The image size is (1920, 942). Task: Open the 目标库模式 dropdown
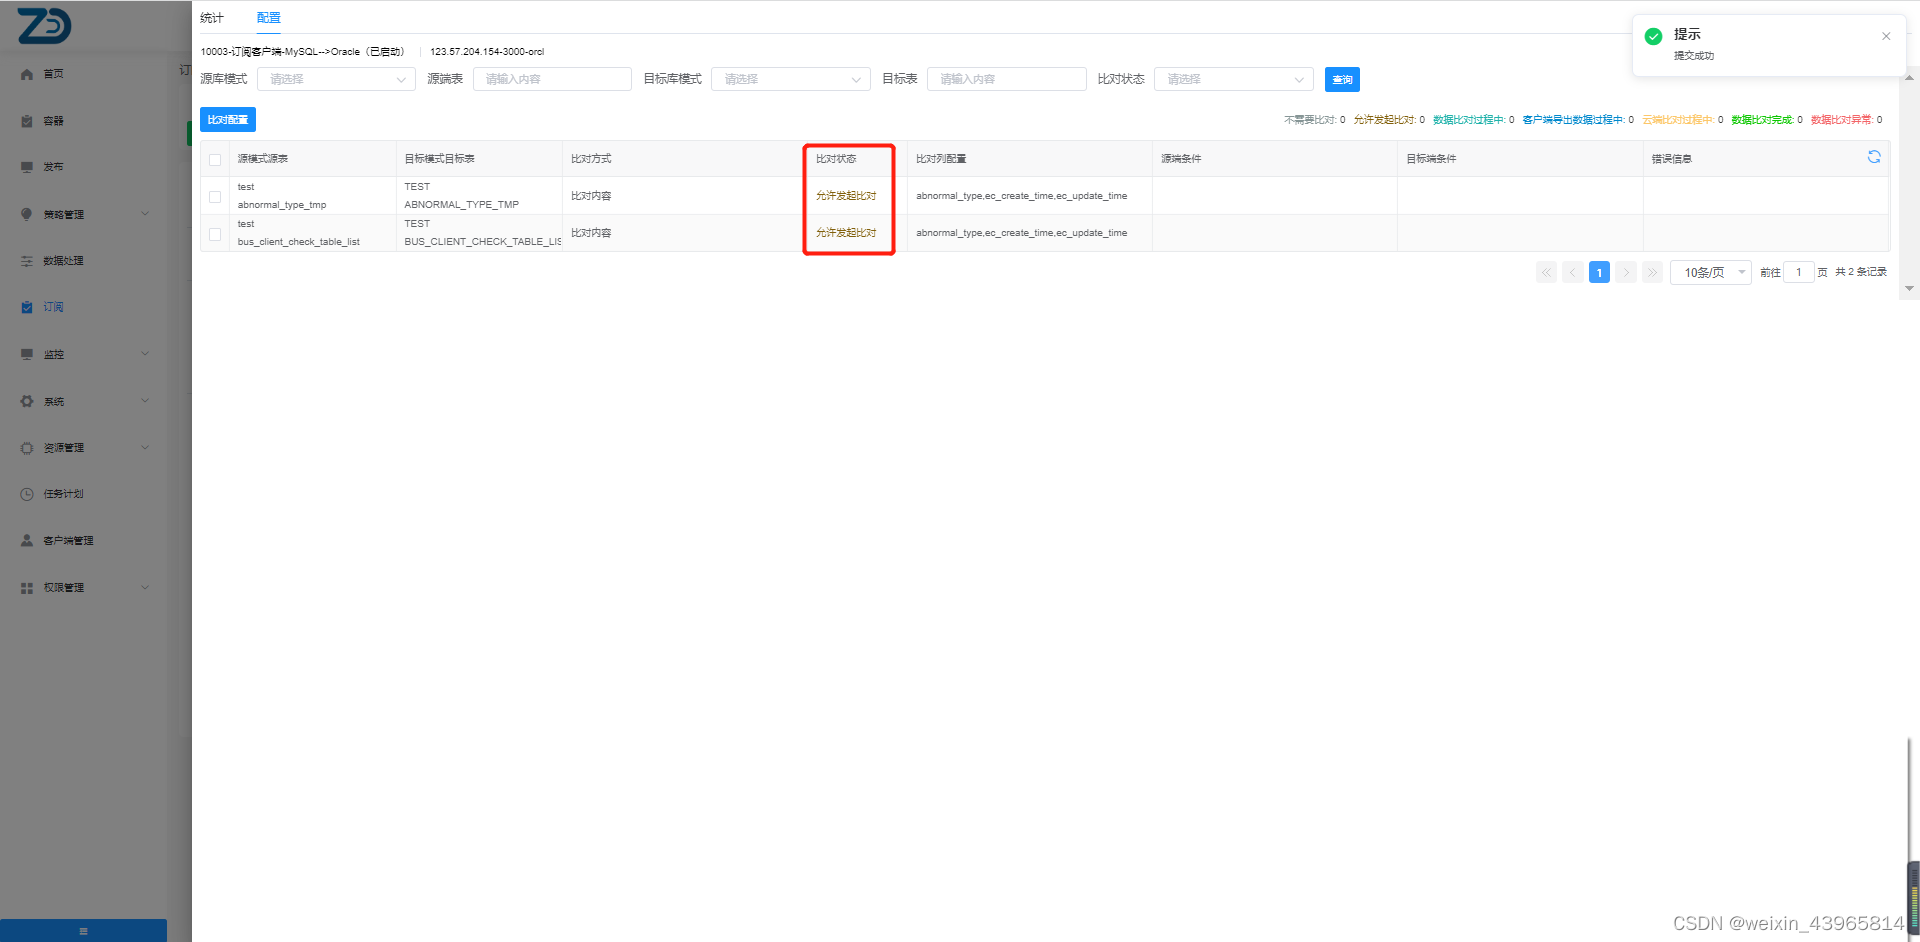point(791,79)
